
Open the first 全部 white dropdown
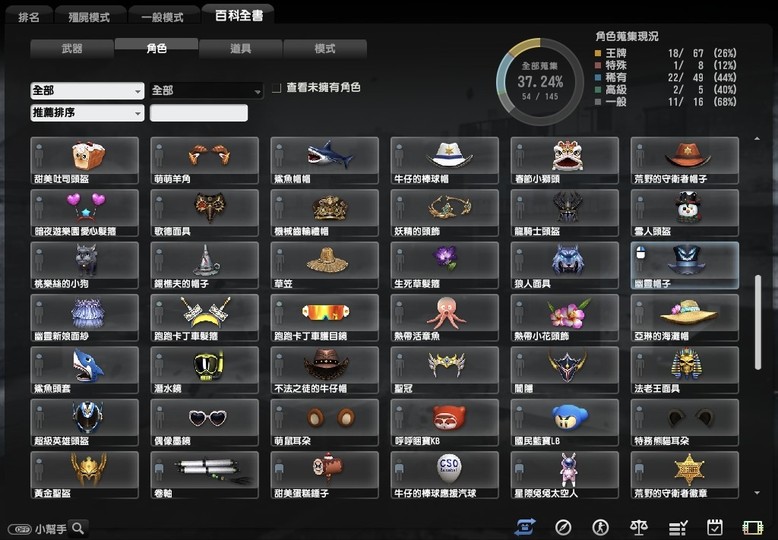(x=87, y=90)
